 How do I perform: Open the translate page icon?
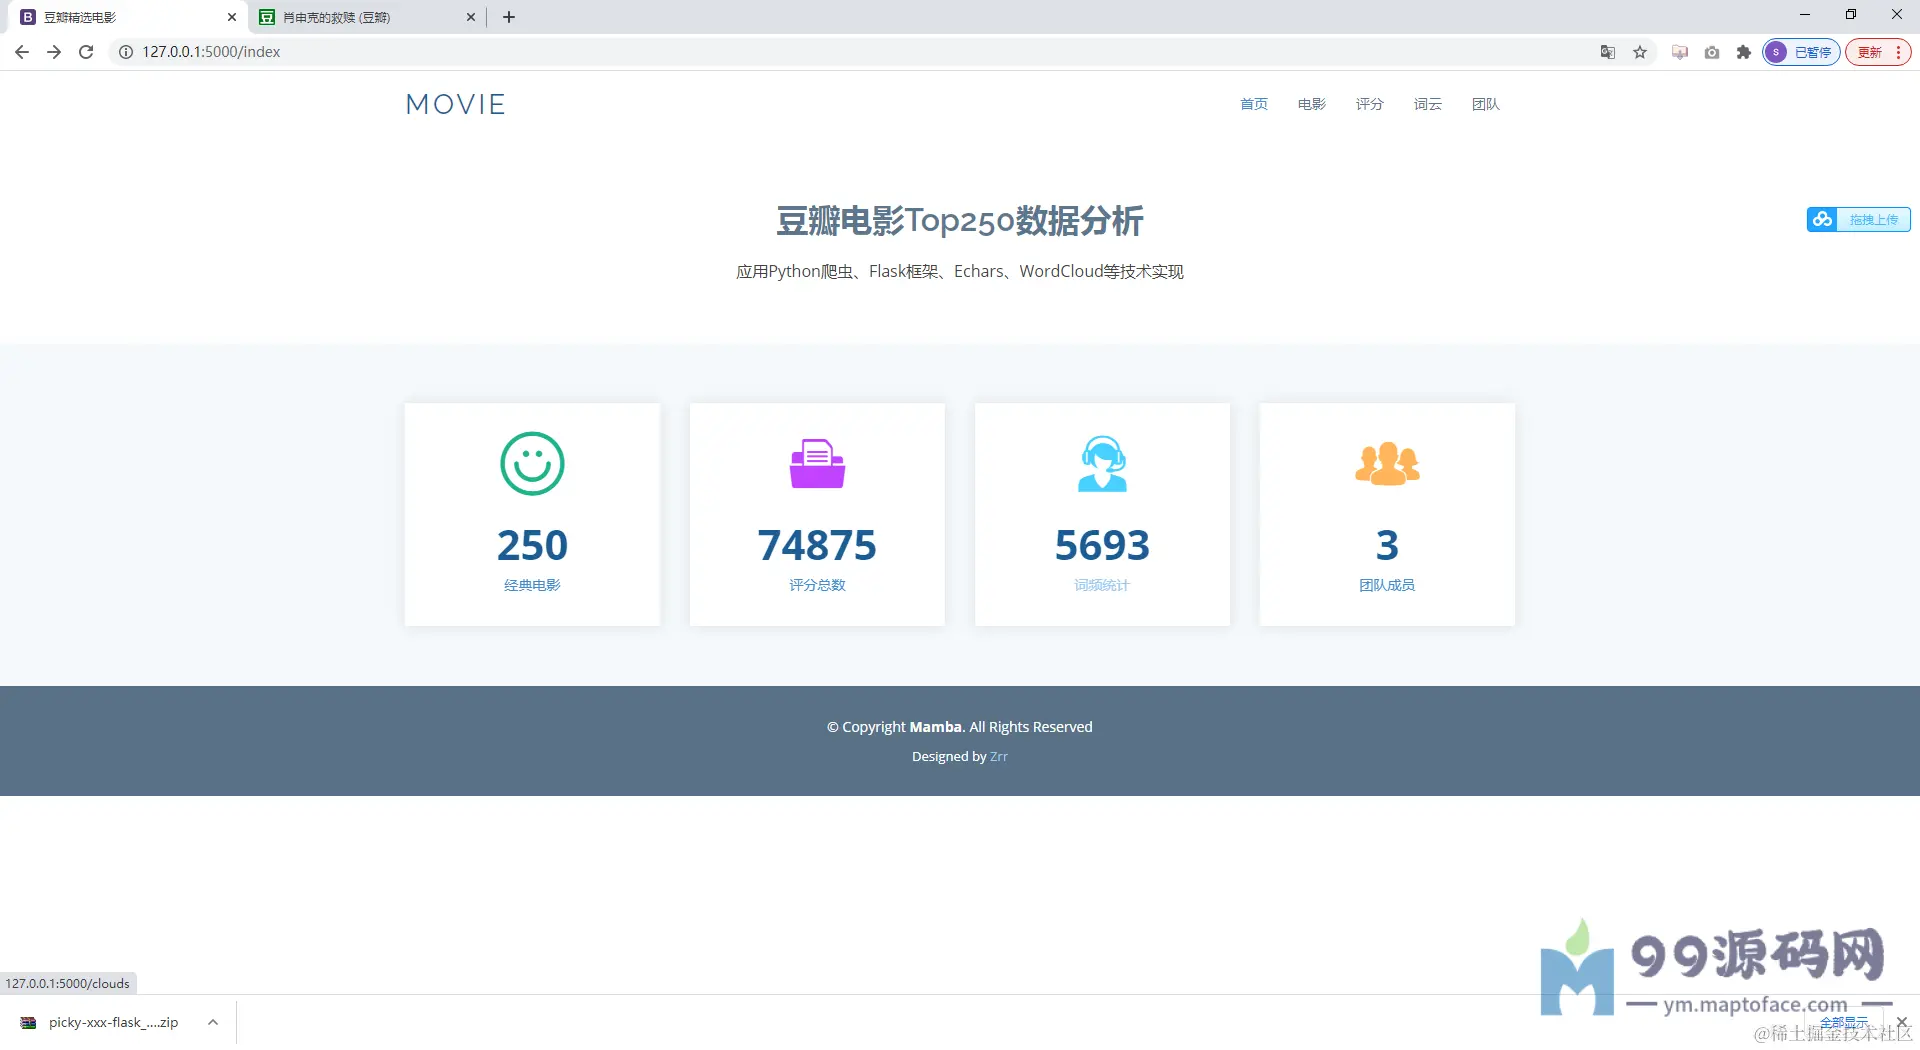pyautogui.click(x=1608, y=52)
